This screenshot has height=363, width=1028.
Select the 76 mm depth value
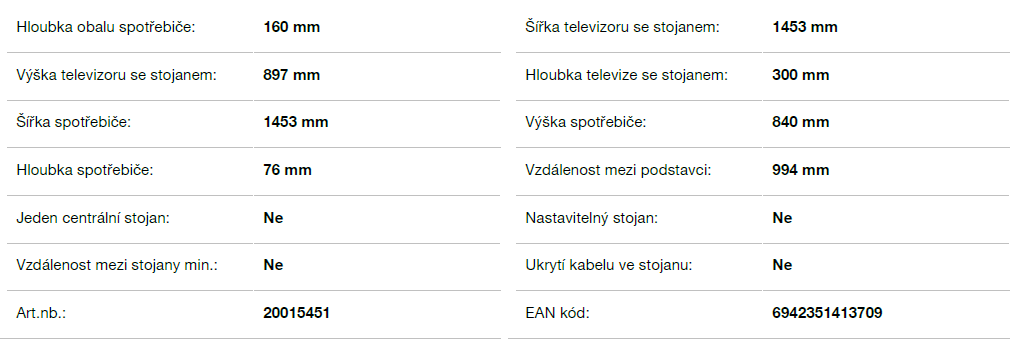287,170
